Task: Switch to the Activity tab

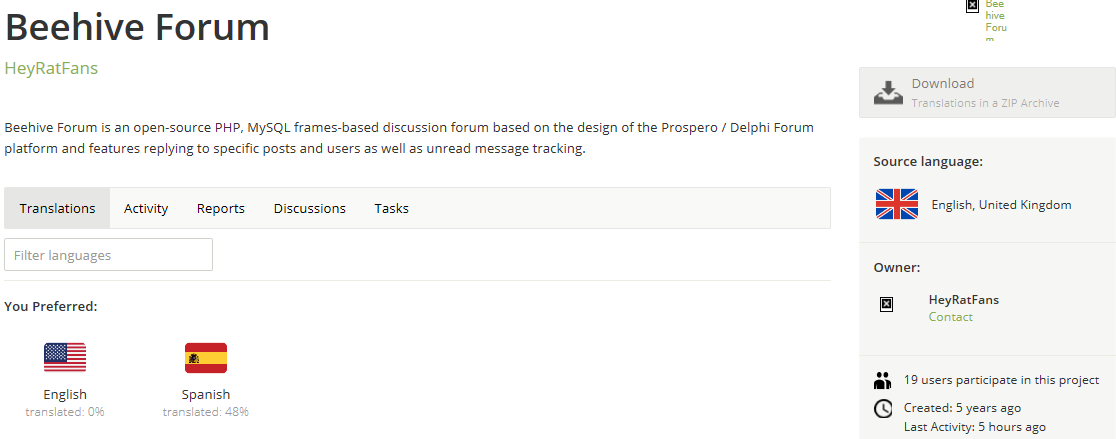Action: click(146, 208)
